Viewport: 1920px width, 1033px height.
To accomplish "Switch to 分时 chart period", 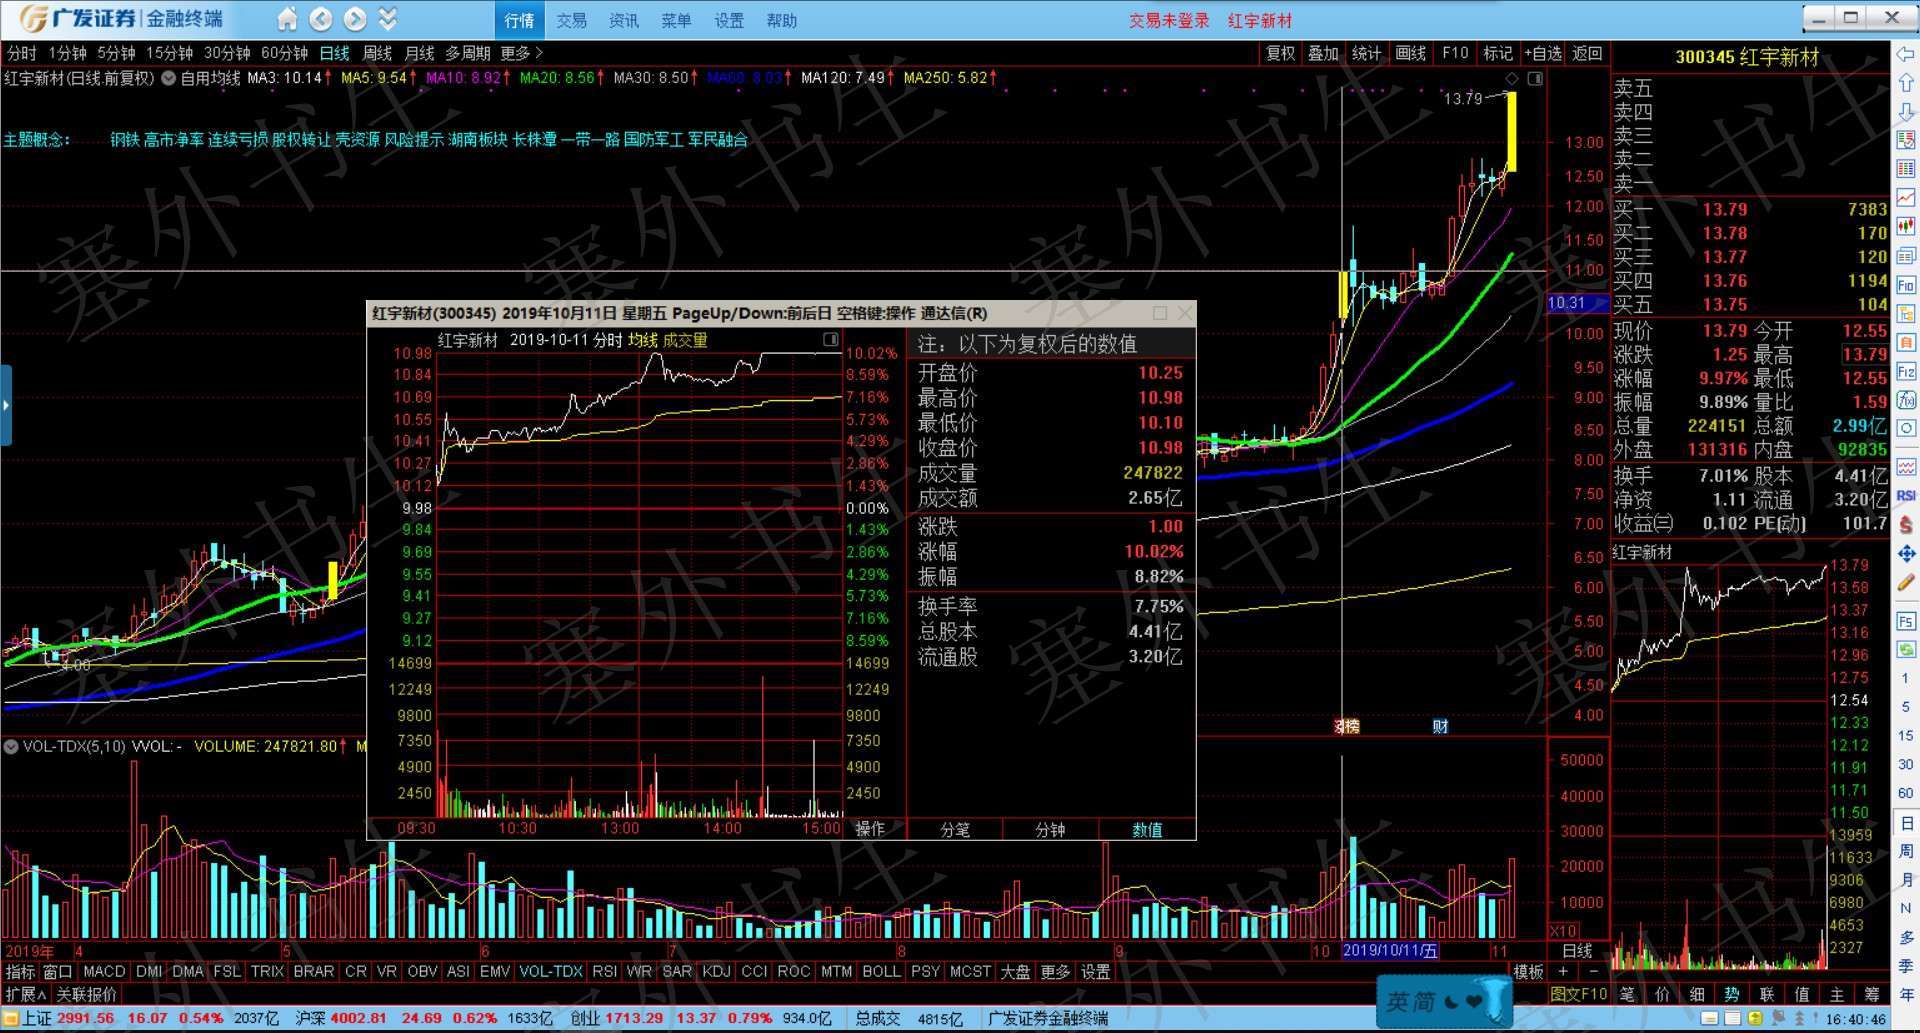I will pos(21,53).
